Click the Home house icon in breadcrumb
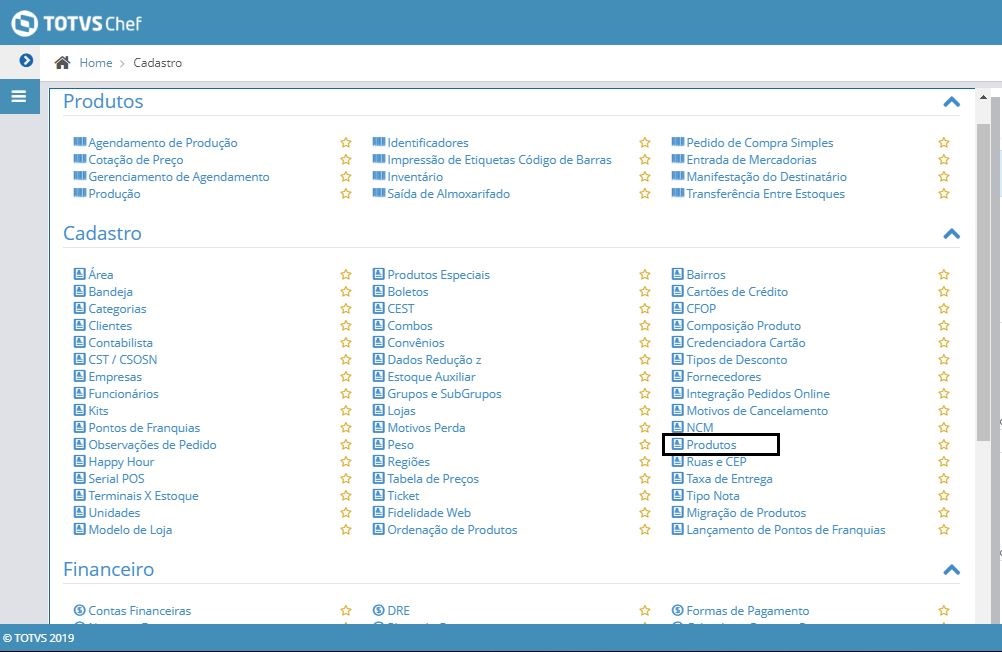Image resolution: width=1002 pixels, height=652 pixels. tap(63, 63)
